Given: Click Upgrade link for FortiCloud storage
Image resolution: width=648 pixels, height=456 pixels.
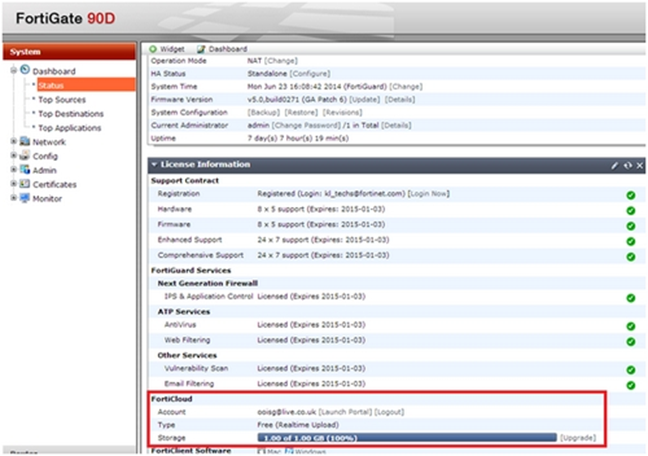Looking at the screenshot, I should click(x=578, y=438).
